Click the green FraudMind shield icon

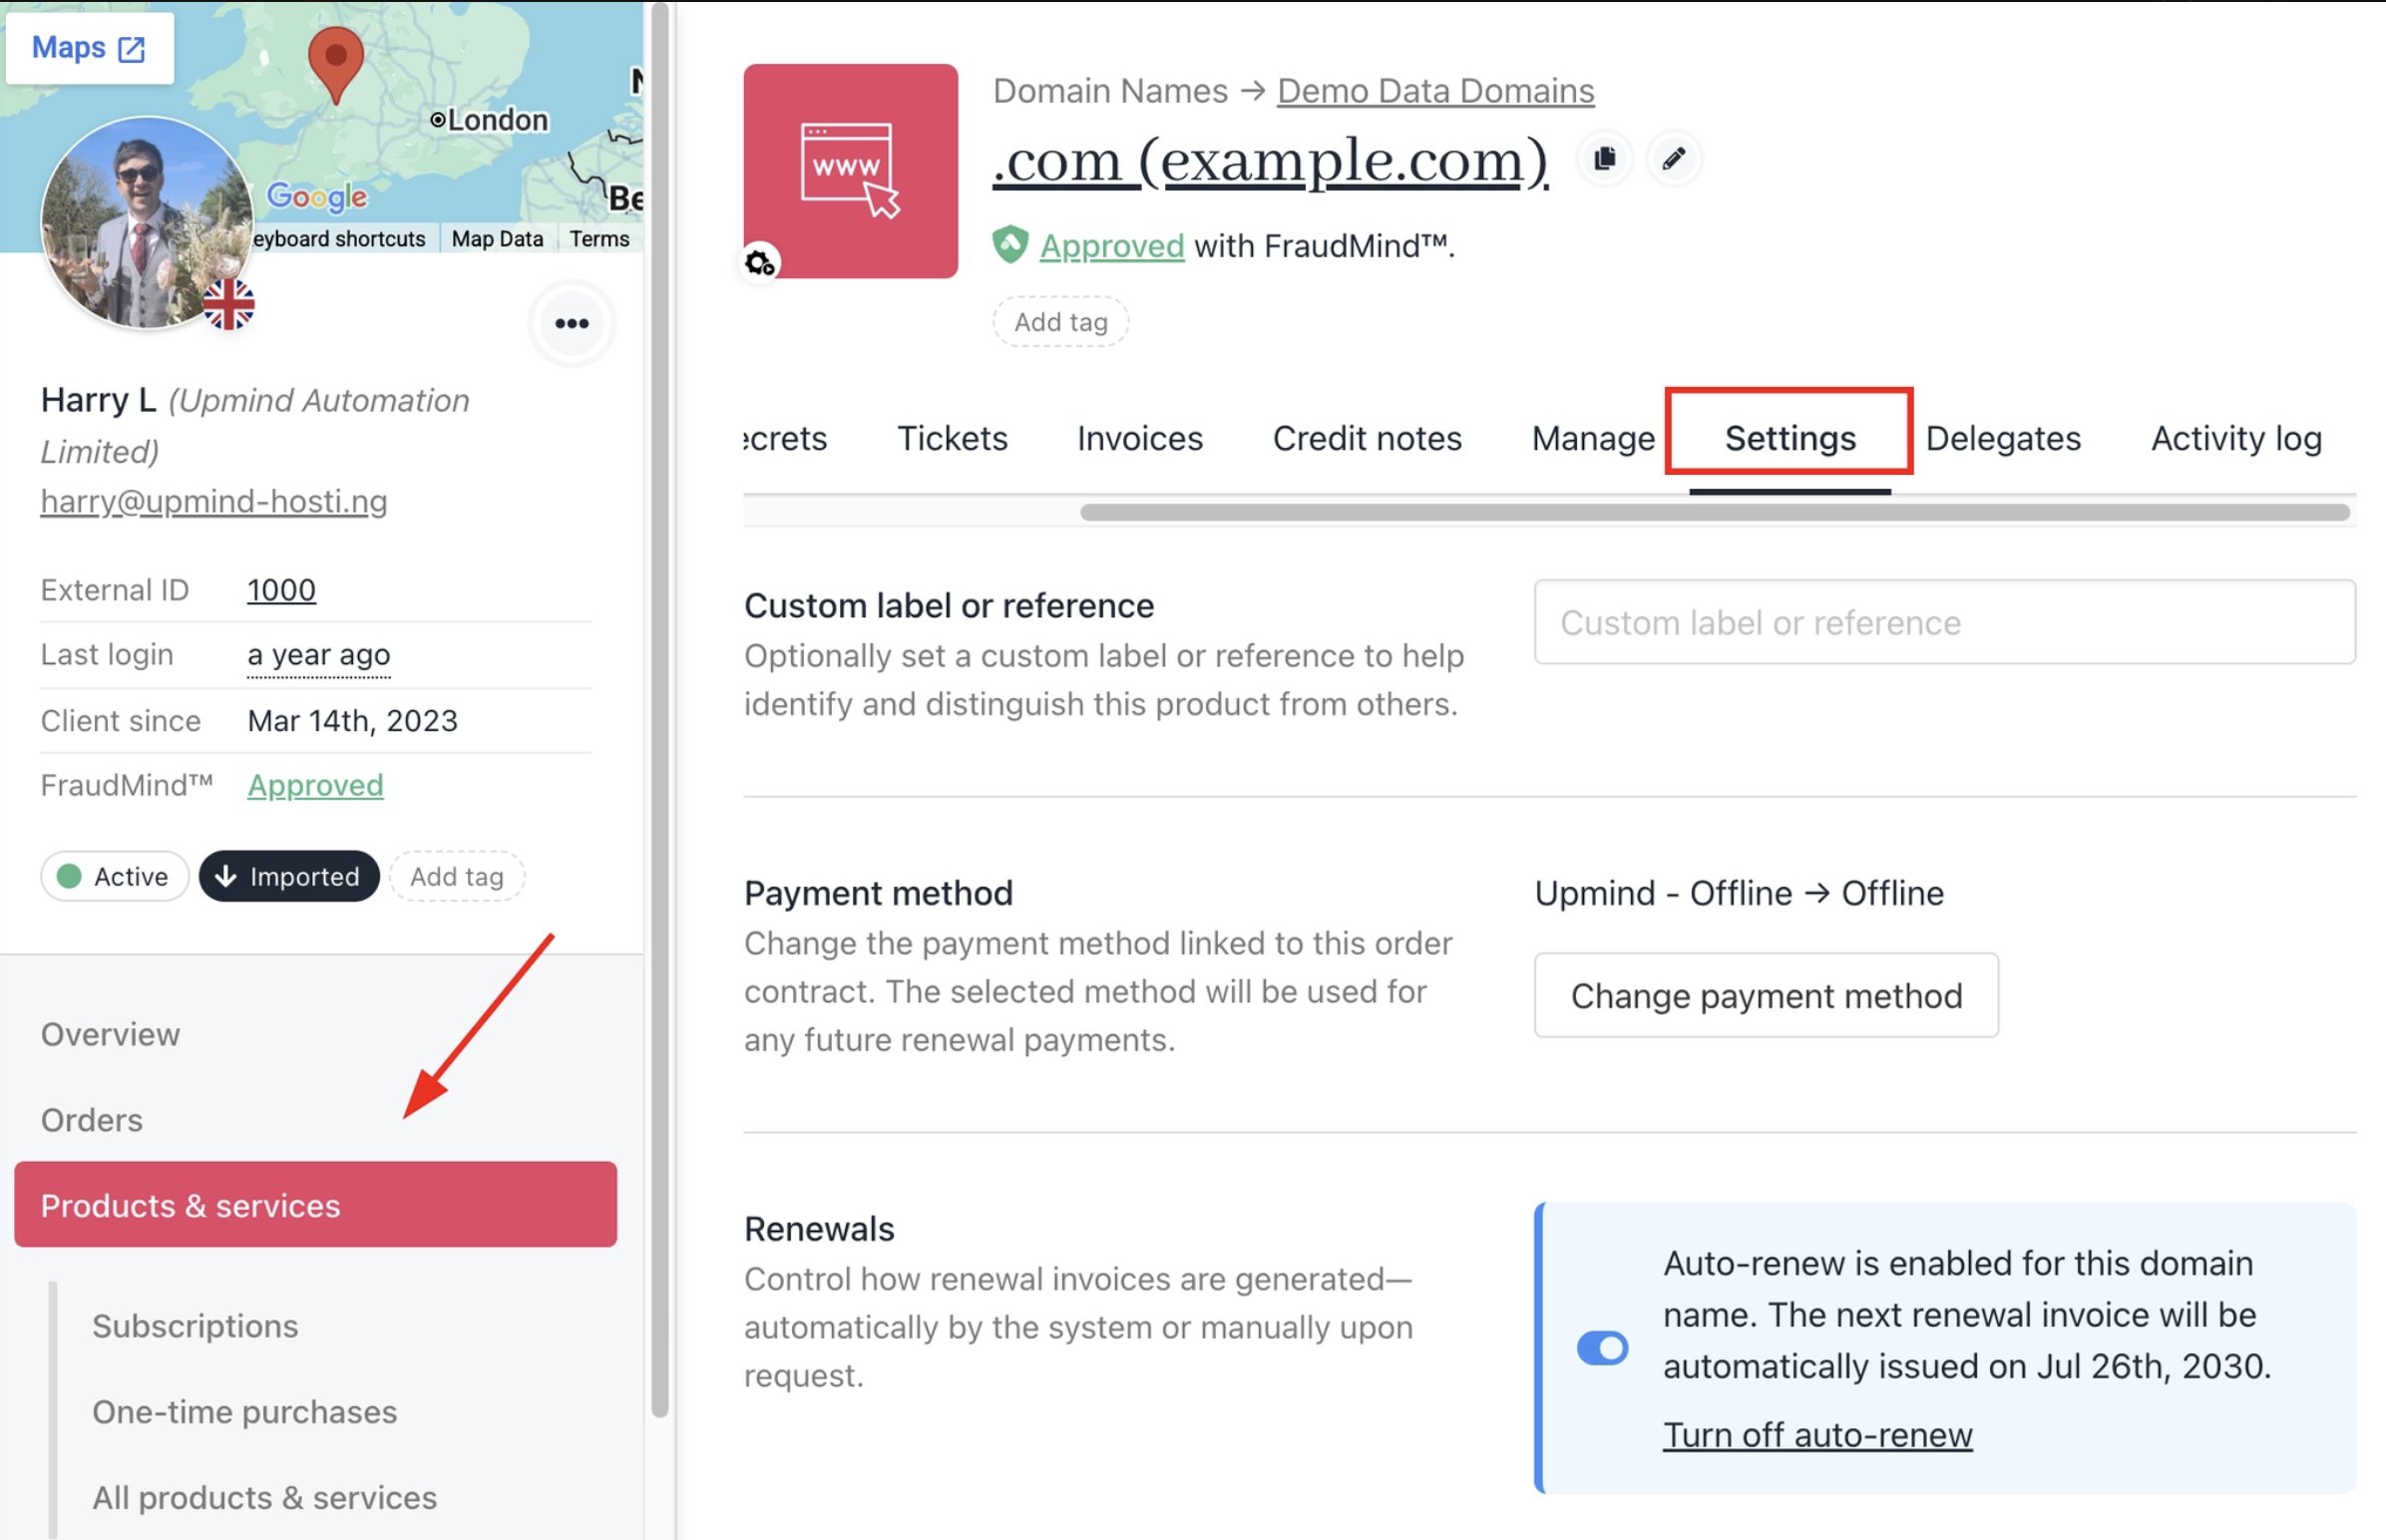click(x=1010, y=244)
